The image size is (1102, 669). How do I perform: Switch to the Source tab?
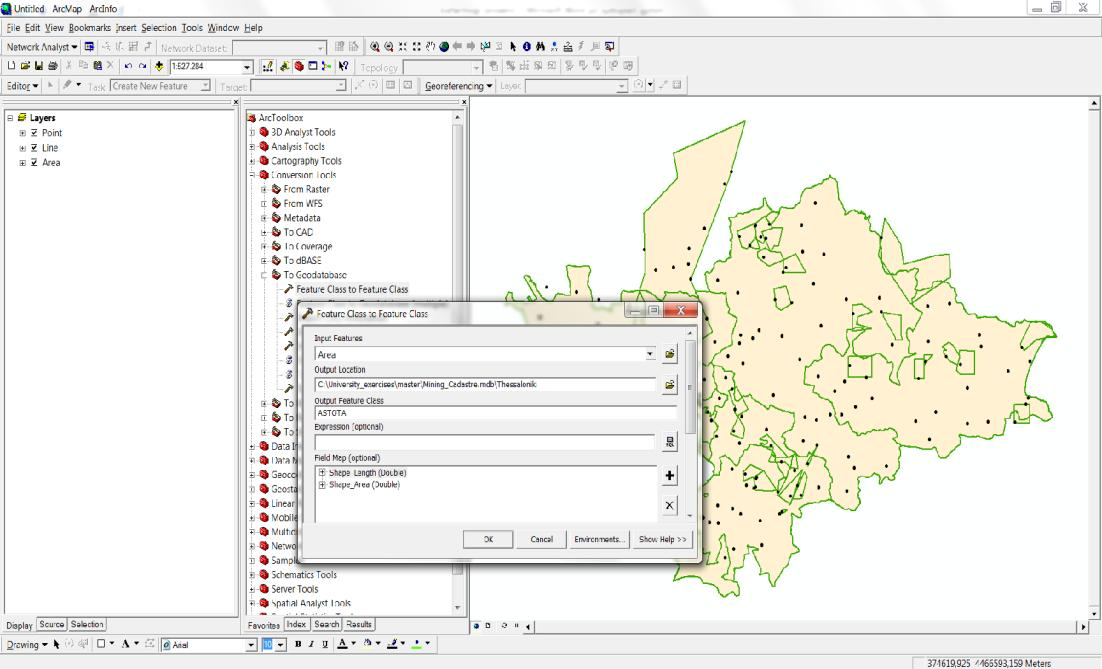pos(51,624)
